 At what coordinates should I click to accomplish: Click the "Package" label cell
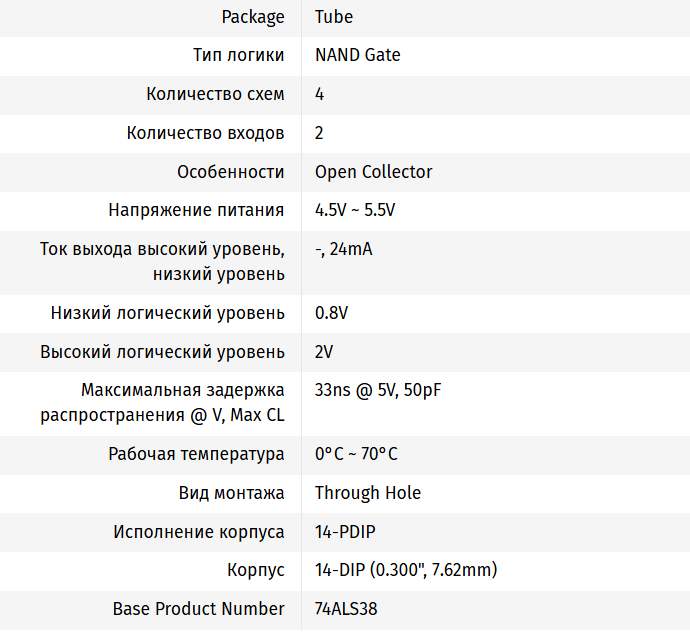pyautogui.click(x=252, y=17)
